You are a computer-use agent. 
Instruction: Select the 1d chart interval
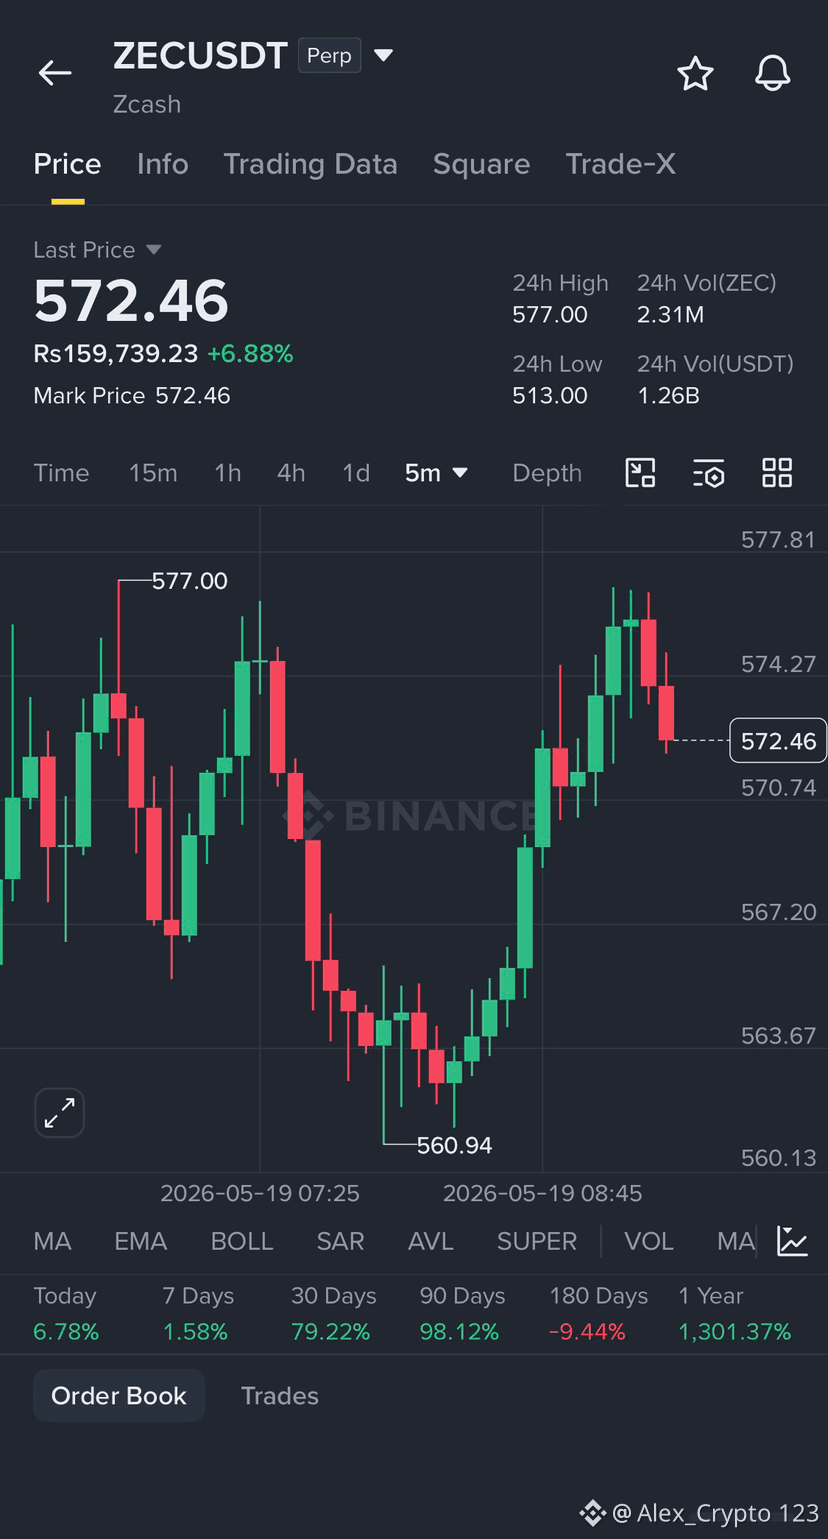point(356,473)
